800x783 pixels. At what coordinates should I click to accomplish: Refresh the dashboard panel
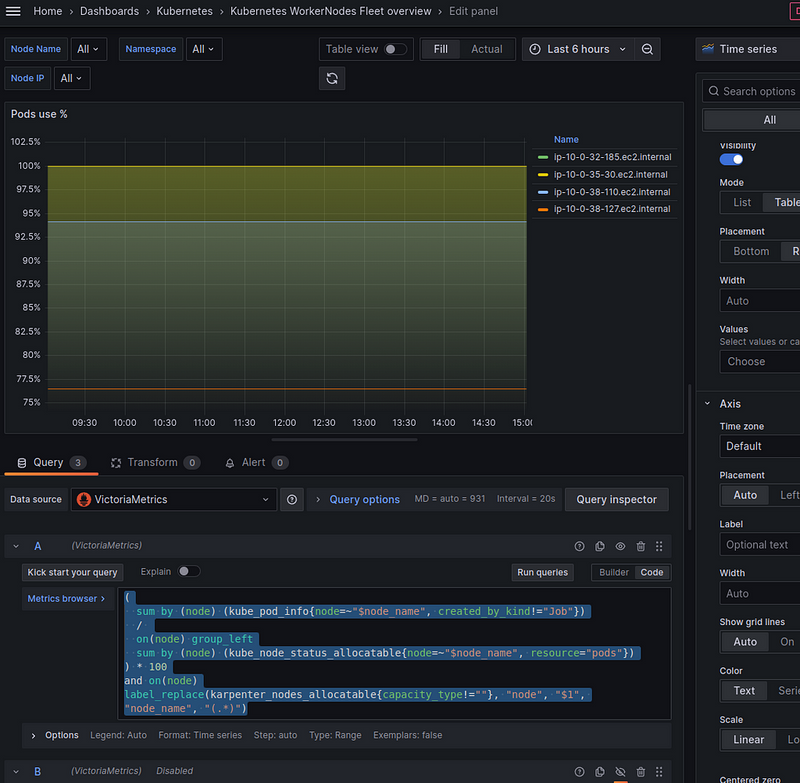click(x=332, y=78)
